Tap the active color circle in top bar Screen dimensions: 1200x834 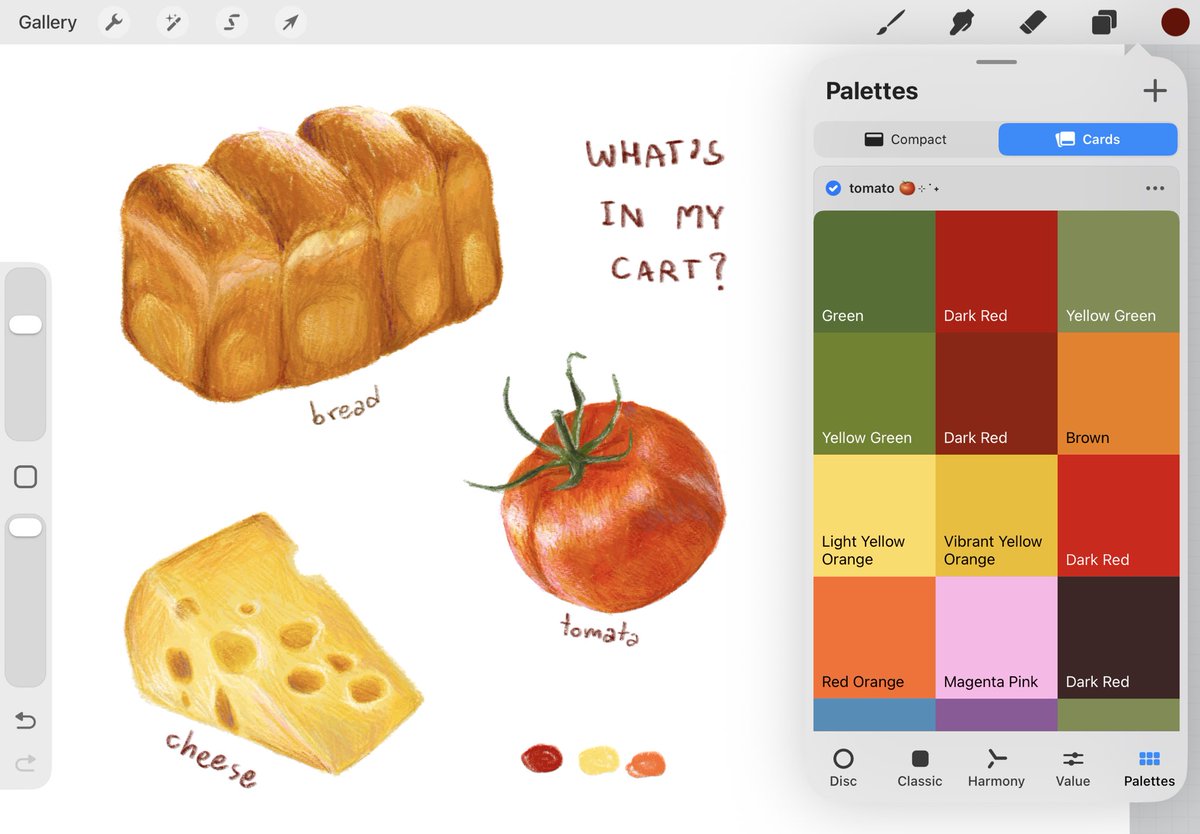[x=1175, y=22]
